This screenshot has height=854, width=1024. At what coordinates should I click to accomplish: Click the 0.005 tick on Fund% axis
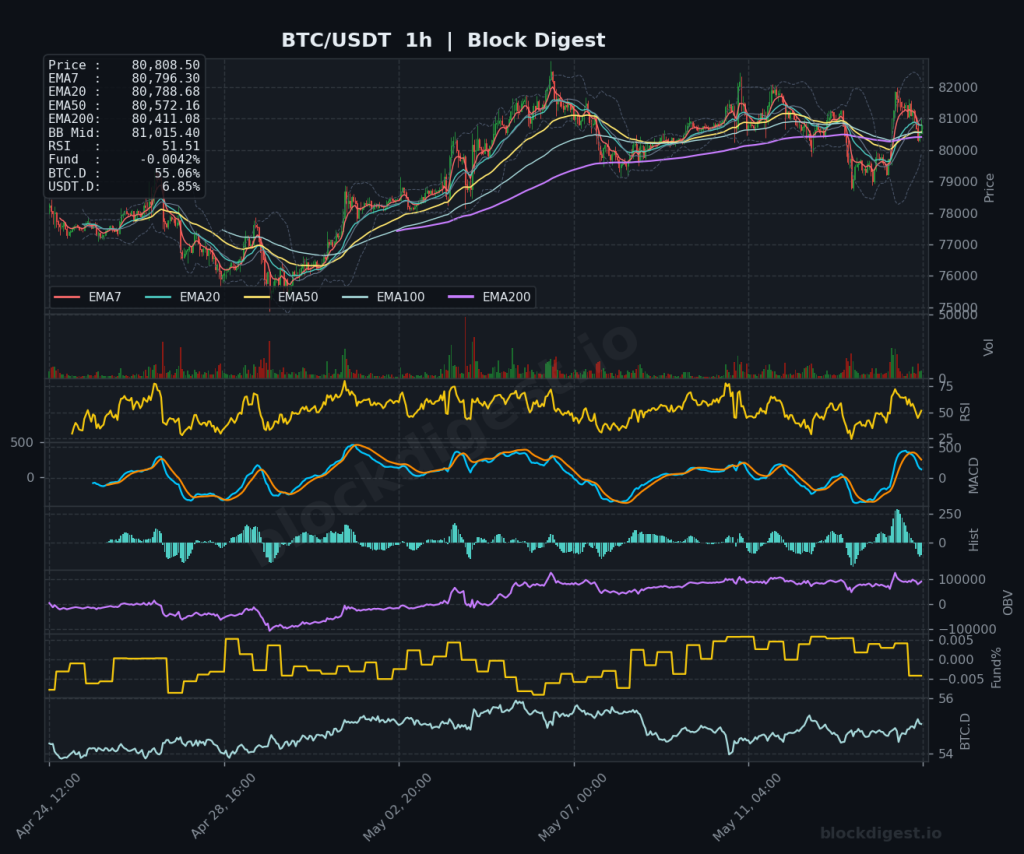[x=956, y=640]
